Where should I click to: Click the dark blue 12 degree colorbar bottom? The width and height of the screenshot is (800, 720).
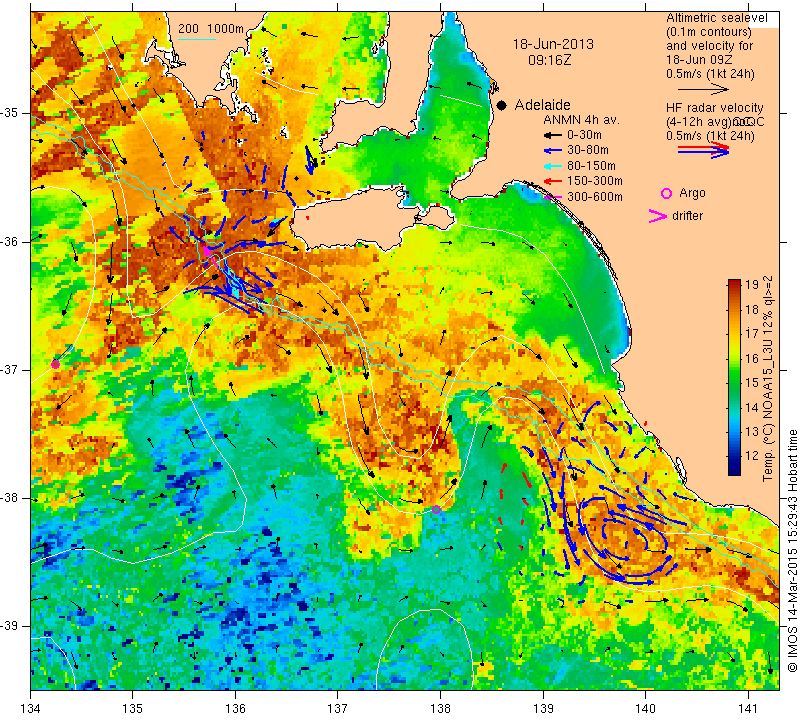coord(734,466)
